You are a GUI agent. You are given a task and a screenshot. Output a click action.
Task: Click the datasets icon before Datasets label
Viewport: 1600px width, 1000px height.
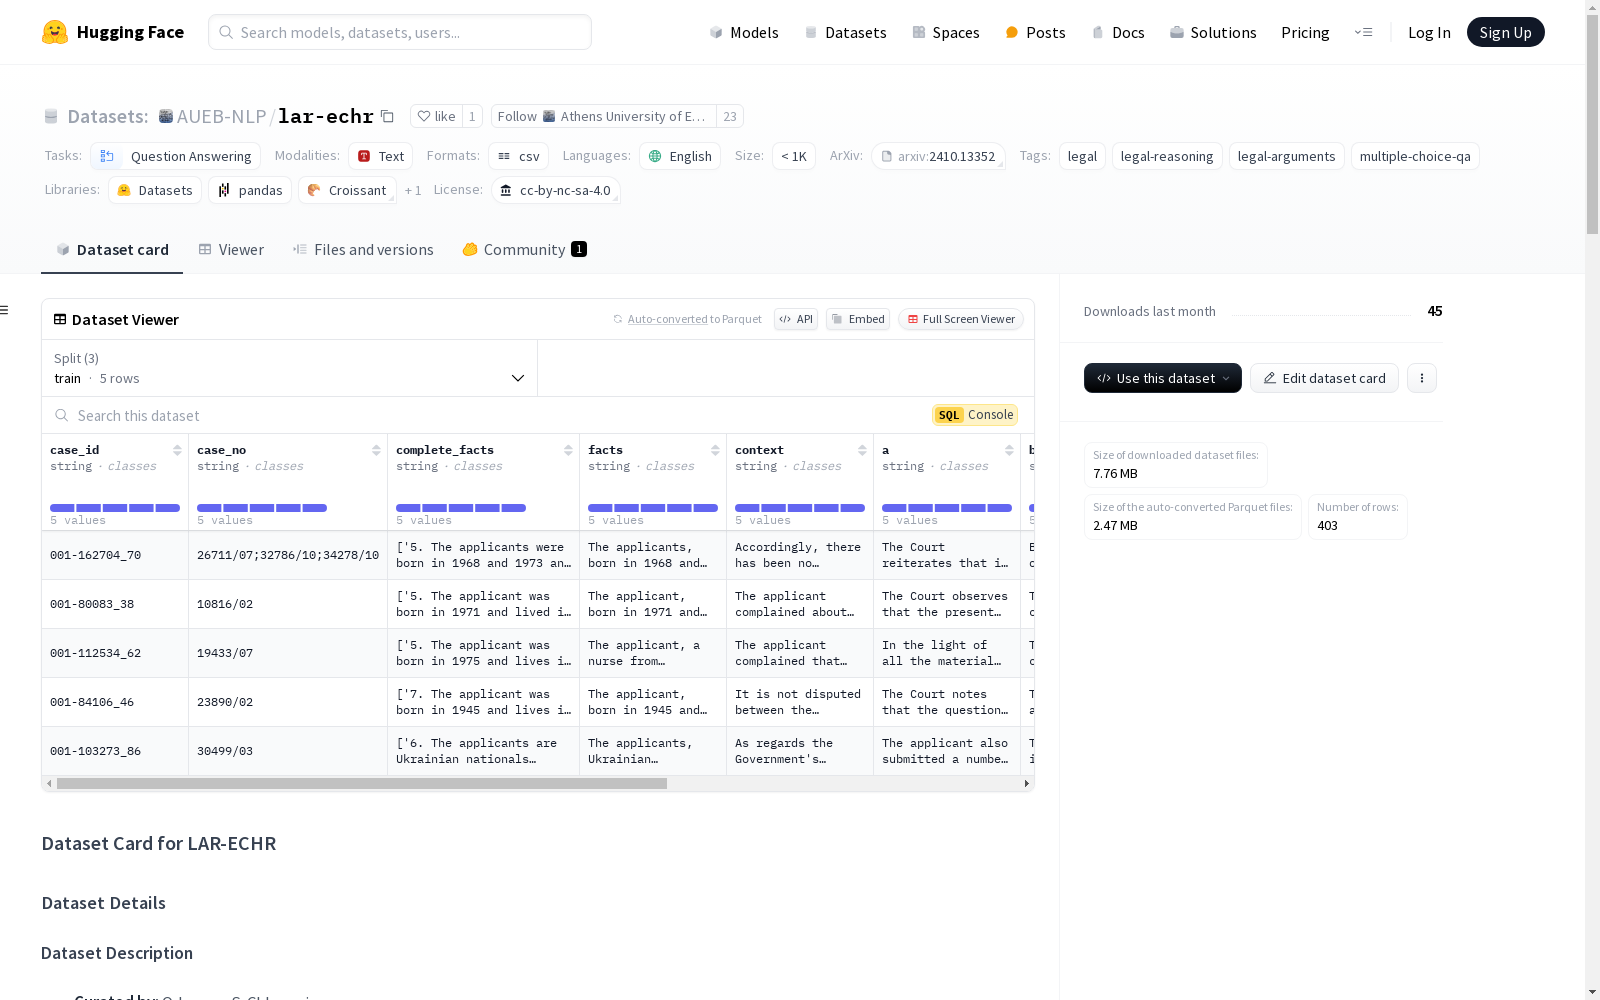pos(51,116)
